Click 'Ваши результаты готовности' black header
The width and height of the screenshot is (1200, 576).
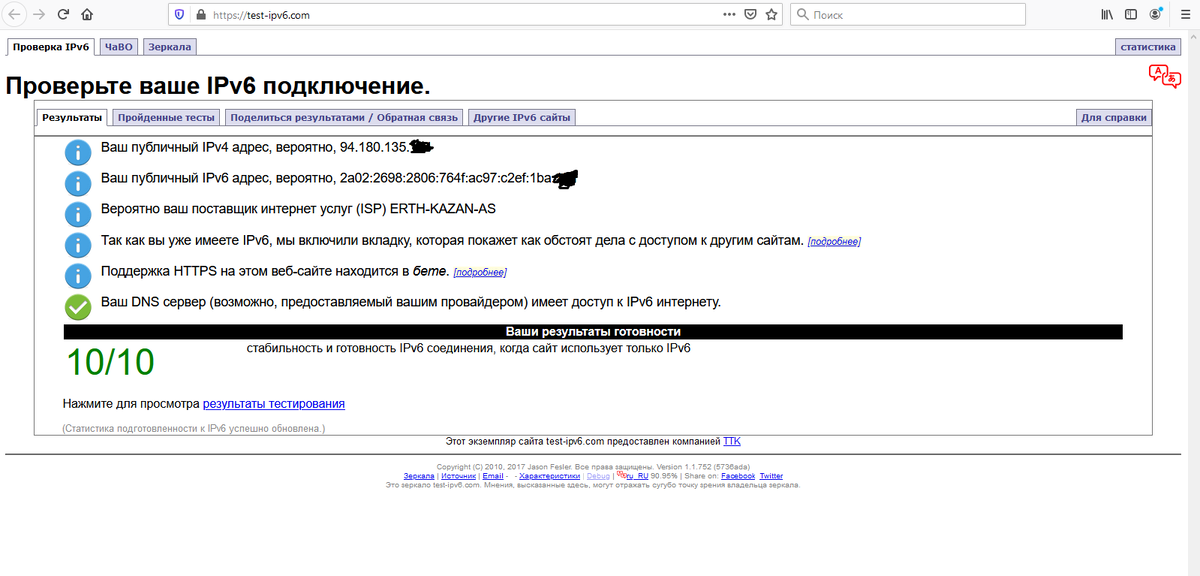point(593,332)
